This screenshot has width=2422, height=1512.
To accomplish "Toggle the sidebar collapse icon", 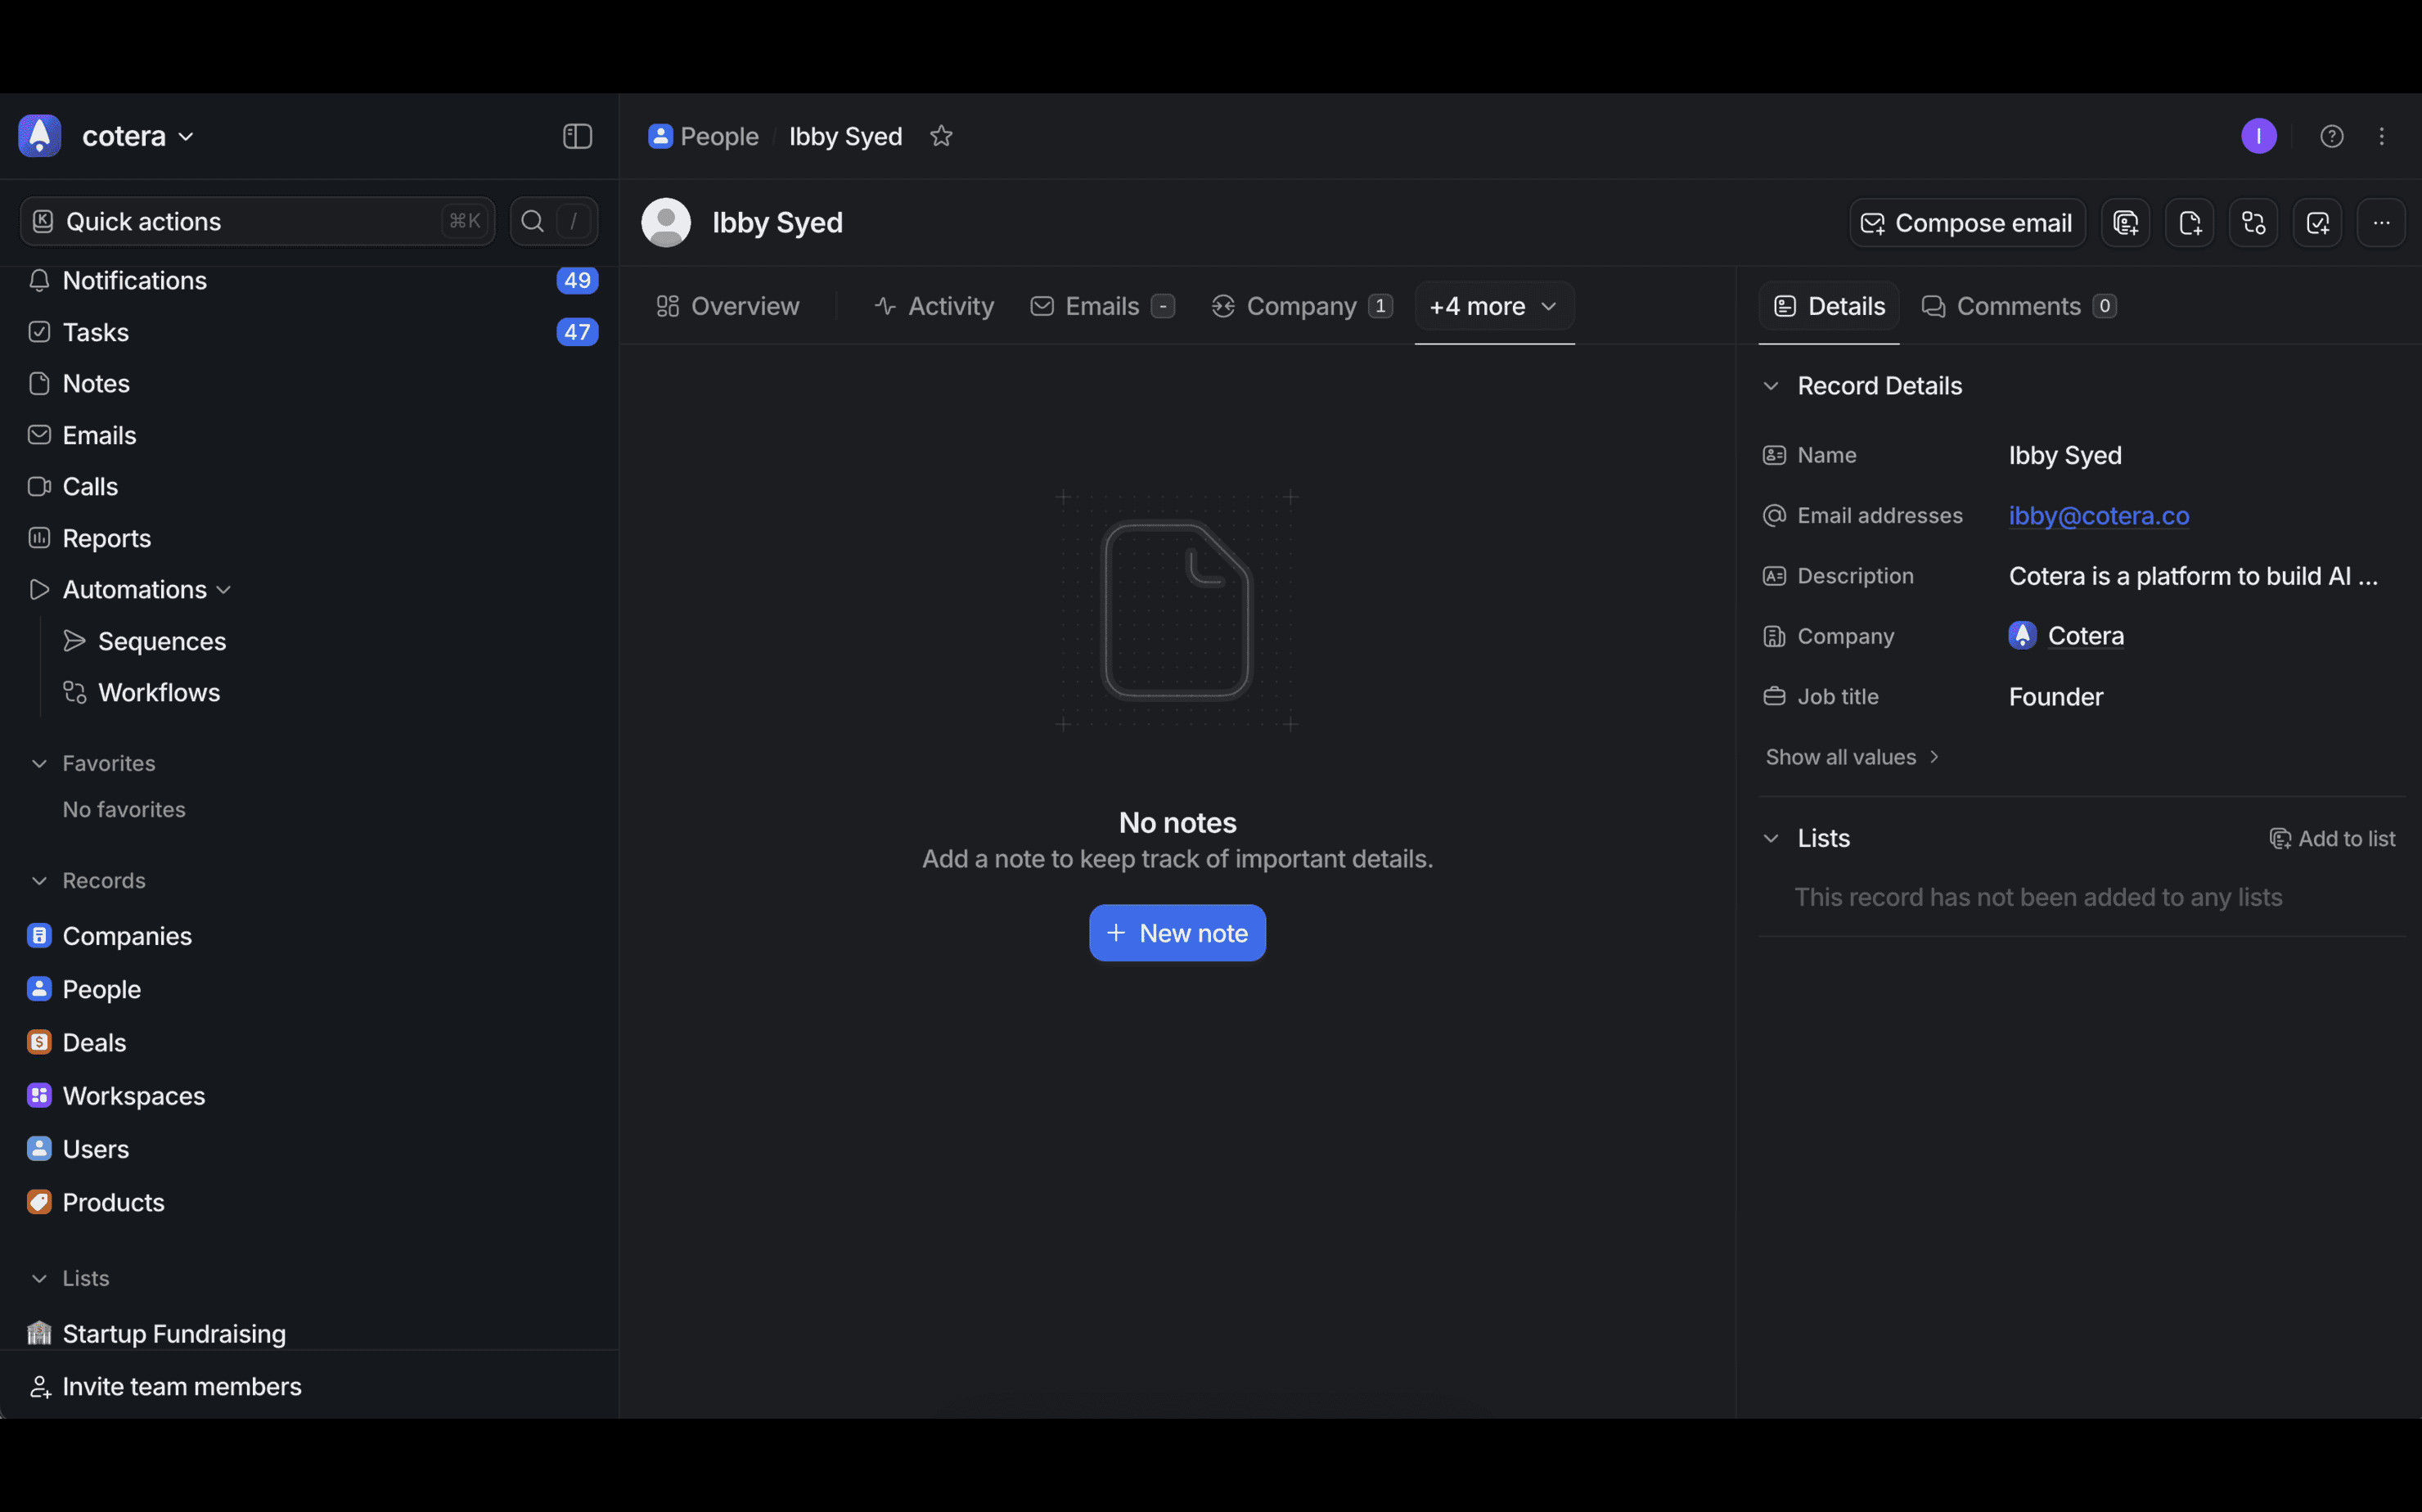I will coord(577,136).
